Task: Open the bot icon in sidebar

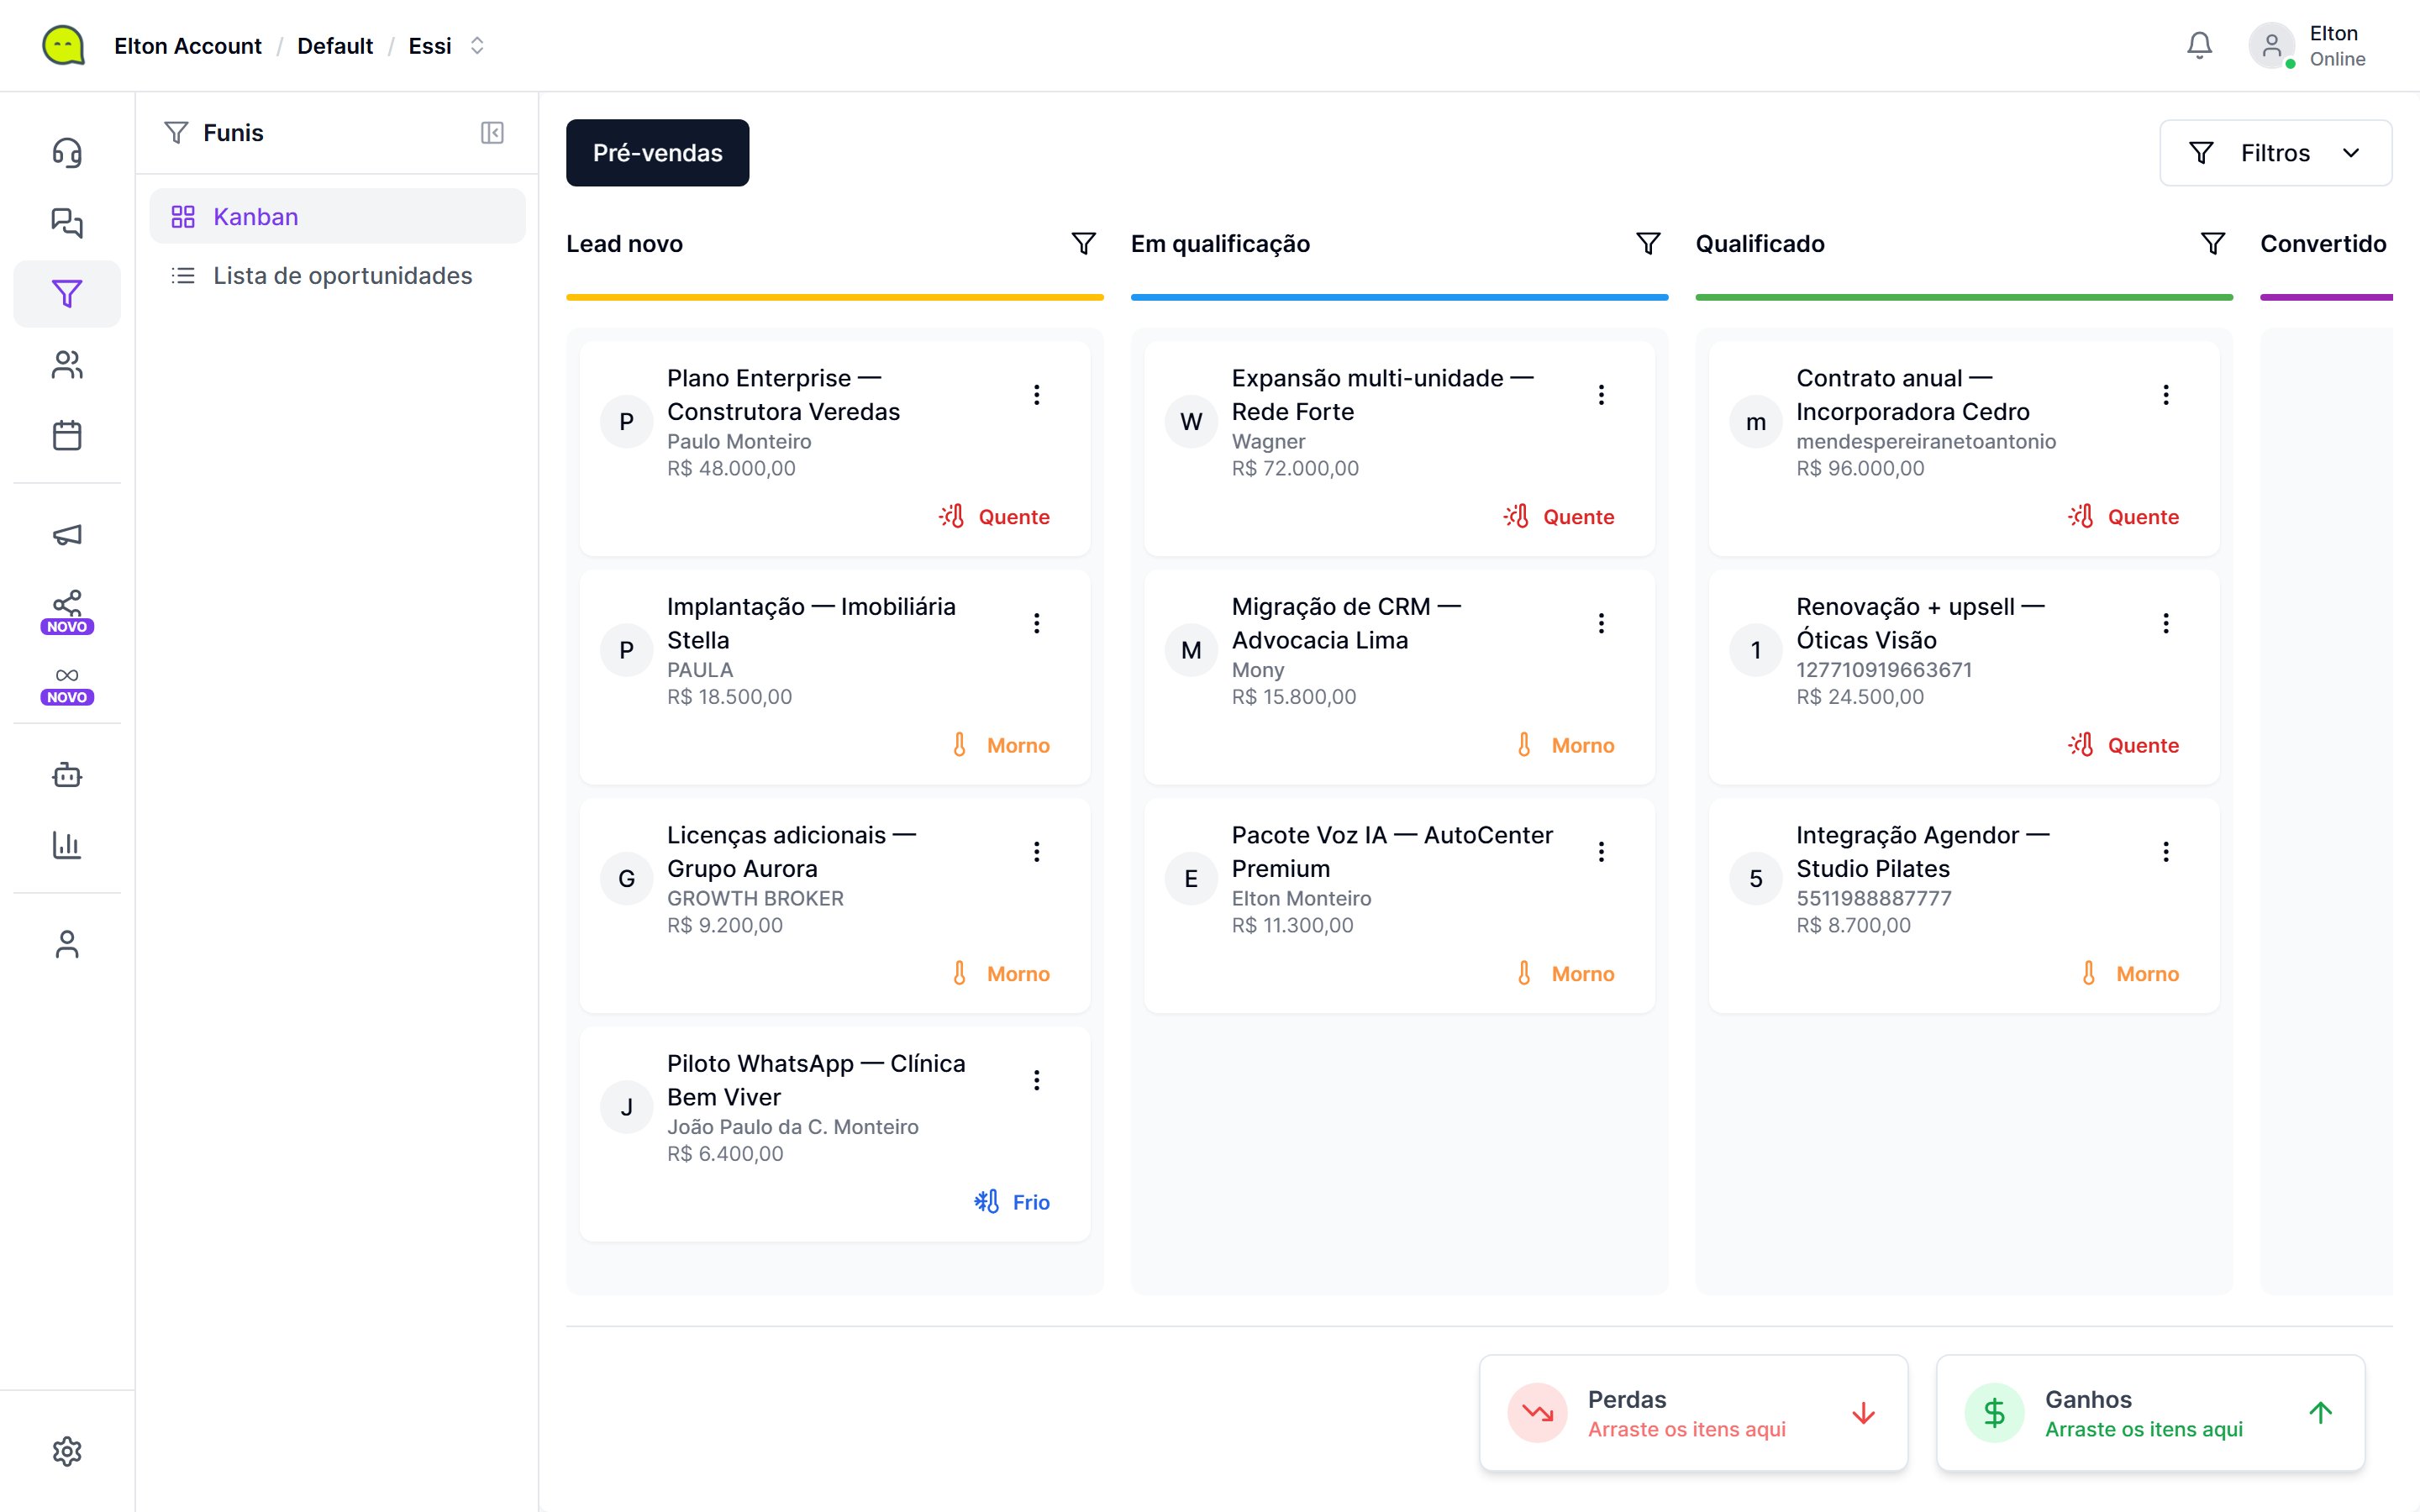Action: 67,775
